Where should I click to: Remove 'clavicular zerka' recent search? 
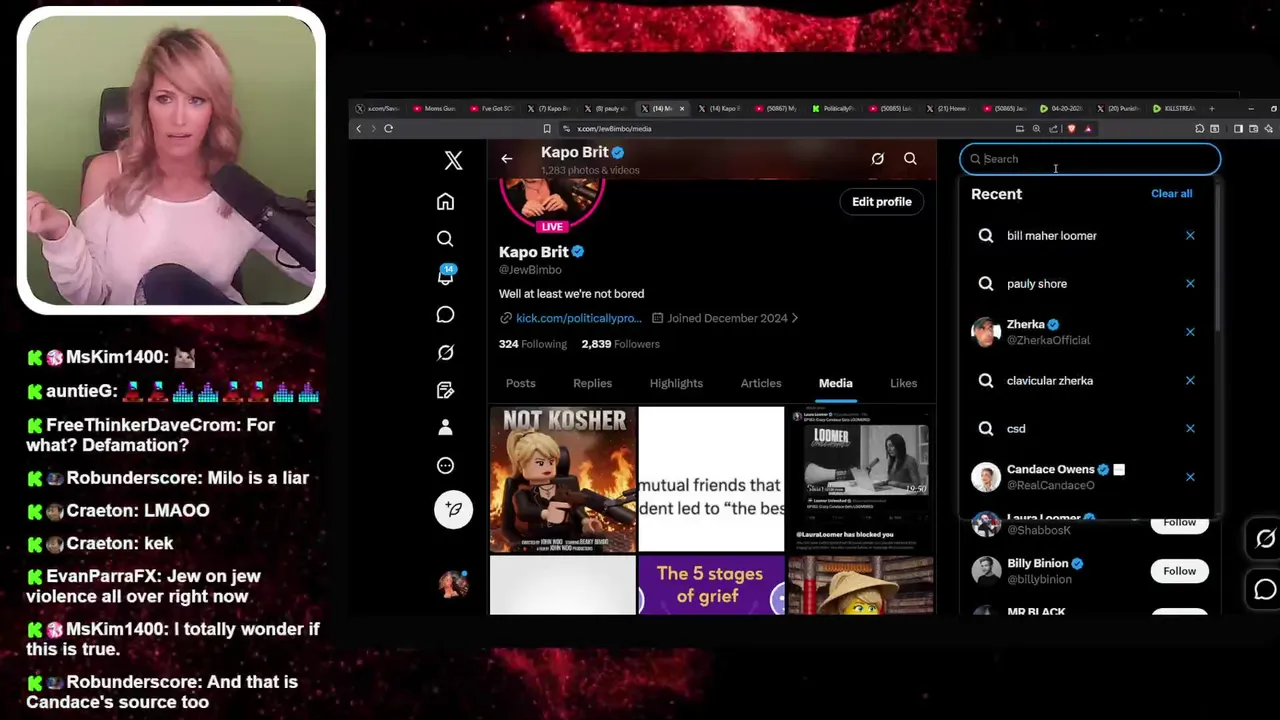1190,381
